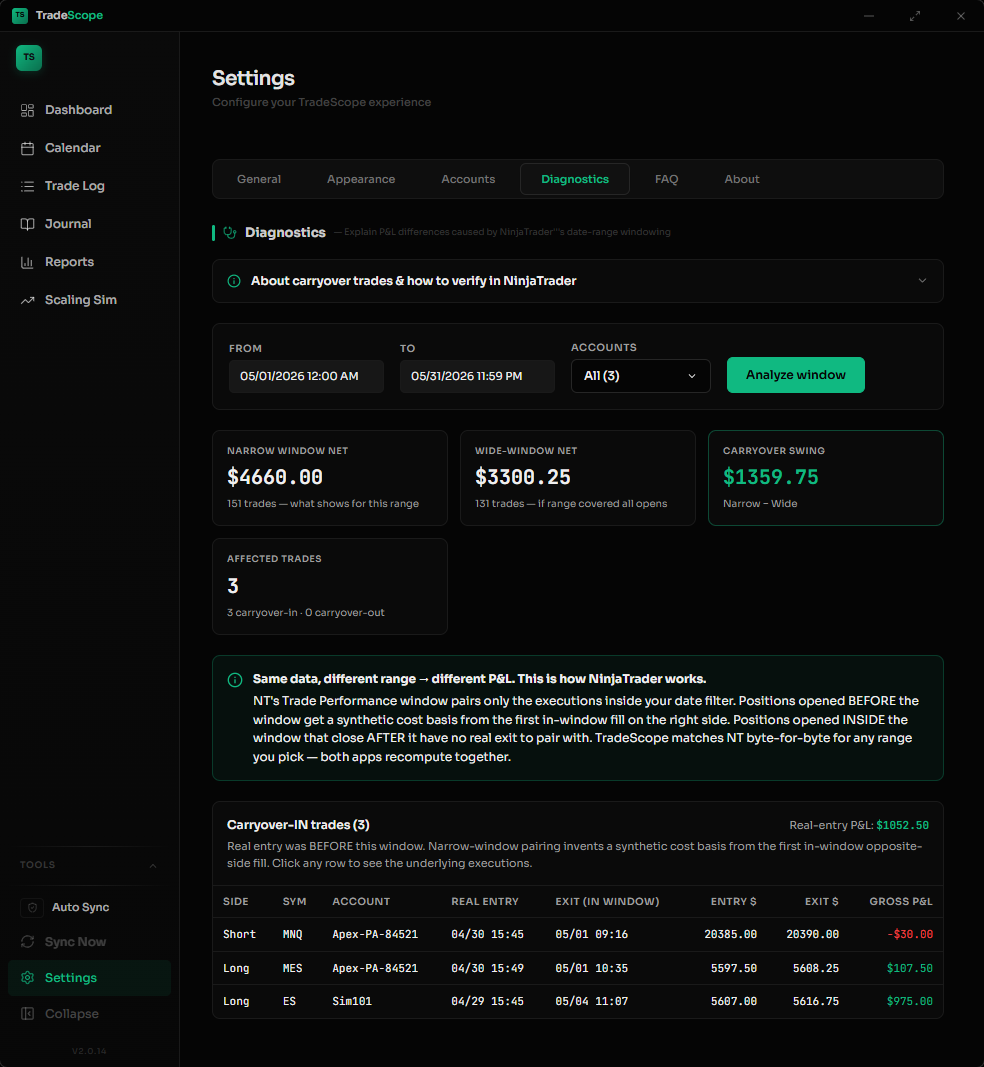The image size is (984, 1067).
Task: Switch to the FAQ tab
Action: tap(666, 179)
